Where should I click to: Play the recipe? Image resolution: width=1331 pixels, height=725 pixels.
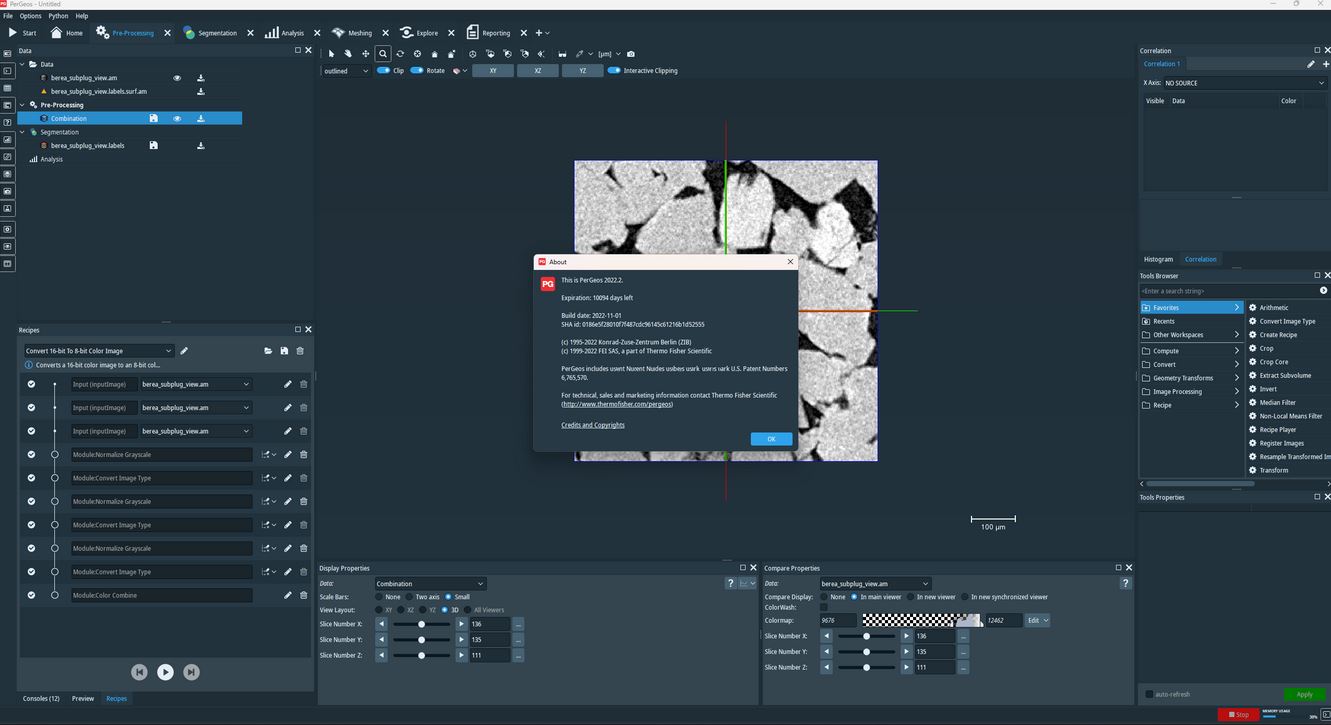pos(165,672)
